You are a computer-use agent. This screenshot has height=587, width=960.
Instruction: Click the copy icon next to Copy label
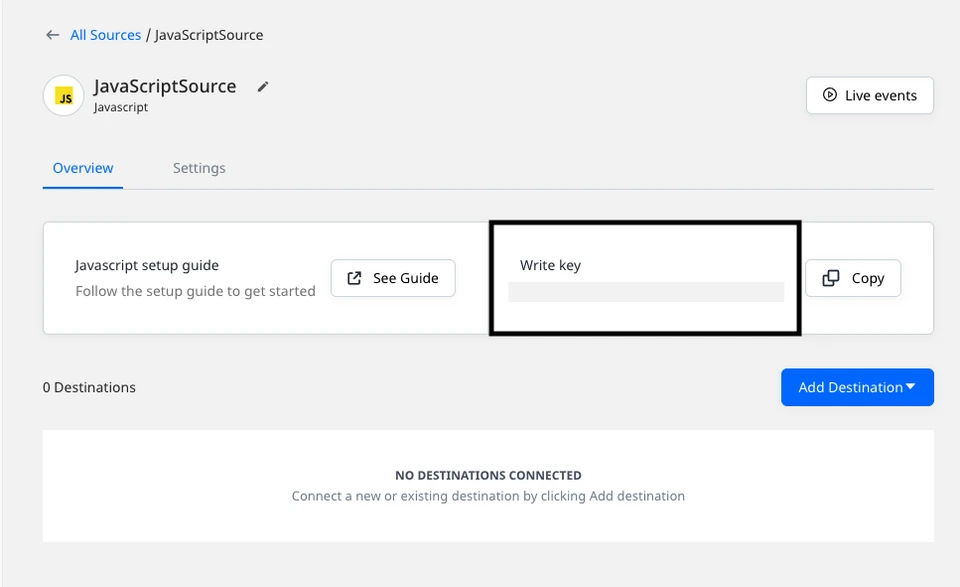831,278
